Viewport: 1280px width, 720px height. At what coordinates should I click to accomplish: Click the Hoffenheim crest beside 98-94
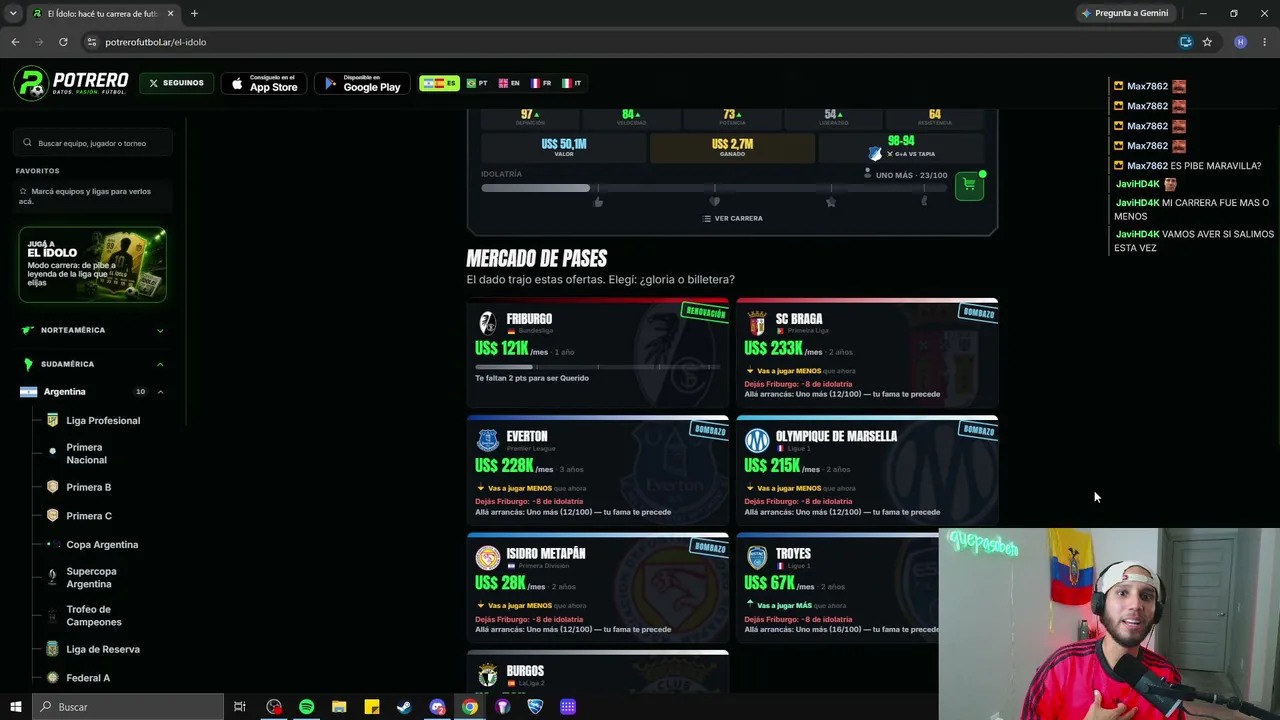coord(875,153)
